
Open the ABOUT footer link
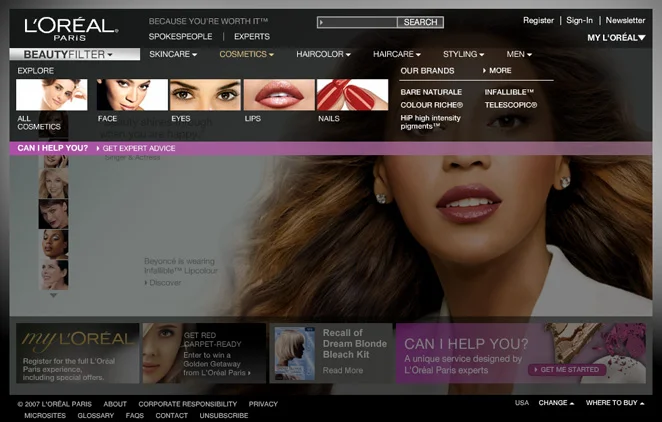(x=115, y=404)
